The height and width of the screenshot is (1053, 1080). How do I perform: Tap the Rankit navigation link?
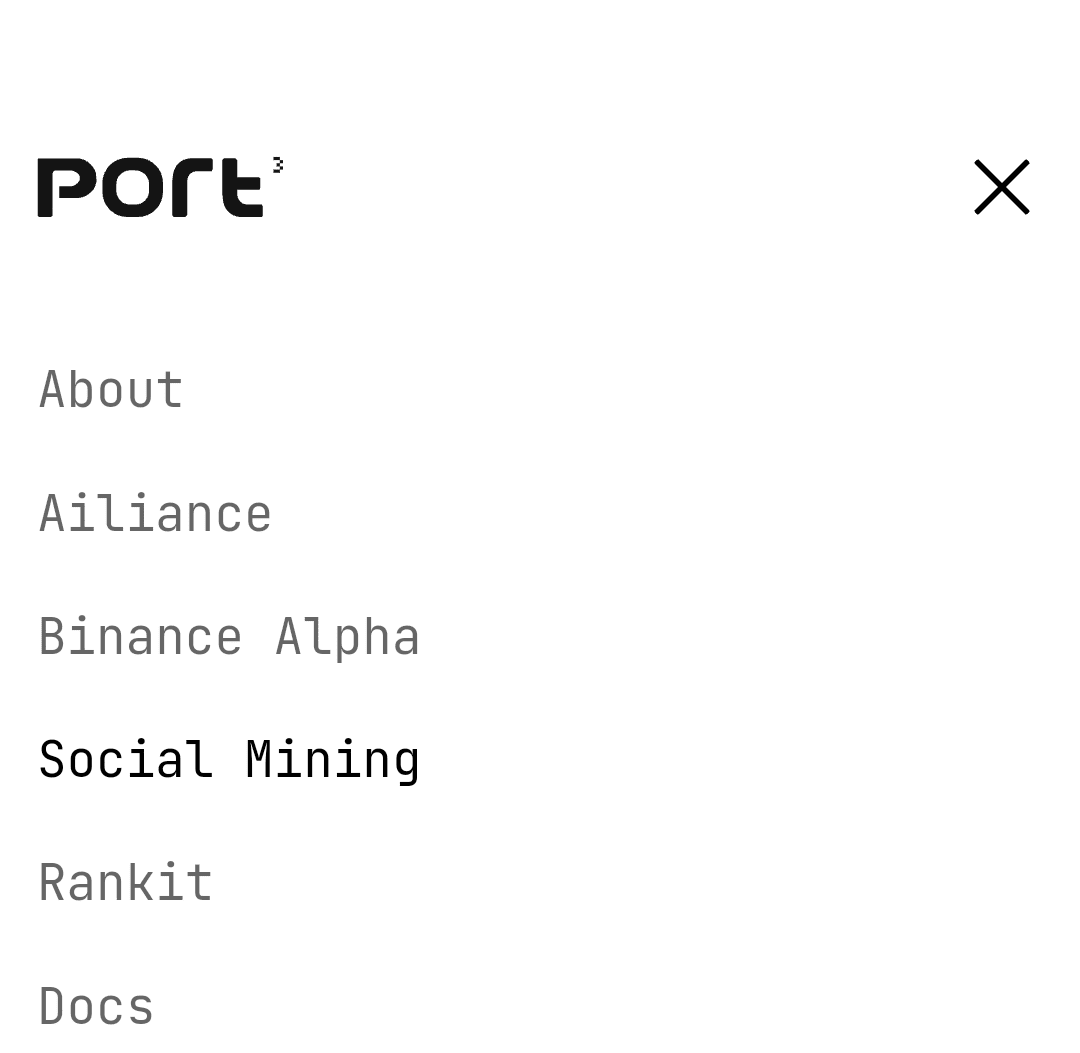coord(125,882)
